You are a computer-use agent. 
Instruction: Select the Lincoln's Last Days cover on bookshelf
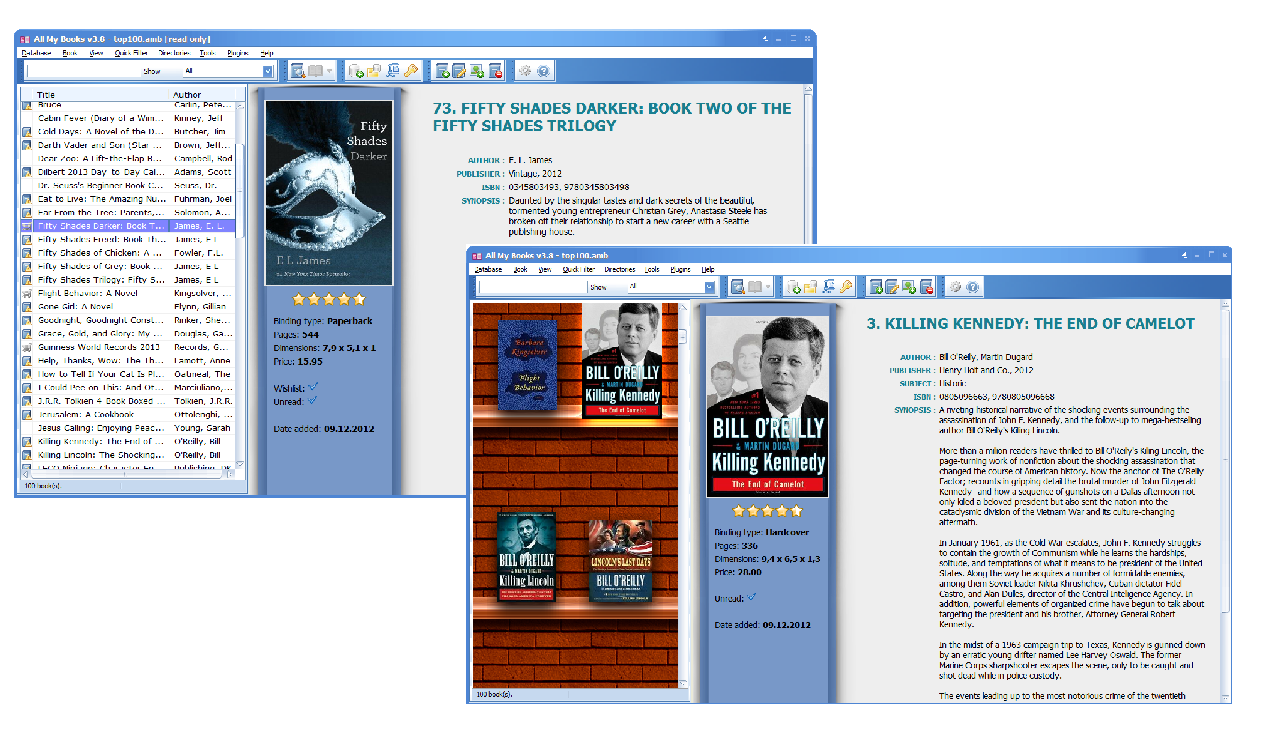coord(620,559)
